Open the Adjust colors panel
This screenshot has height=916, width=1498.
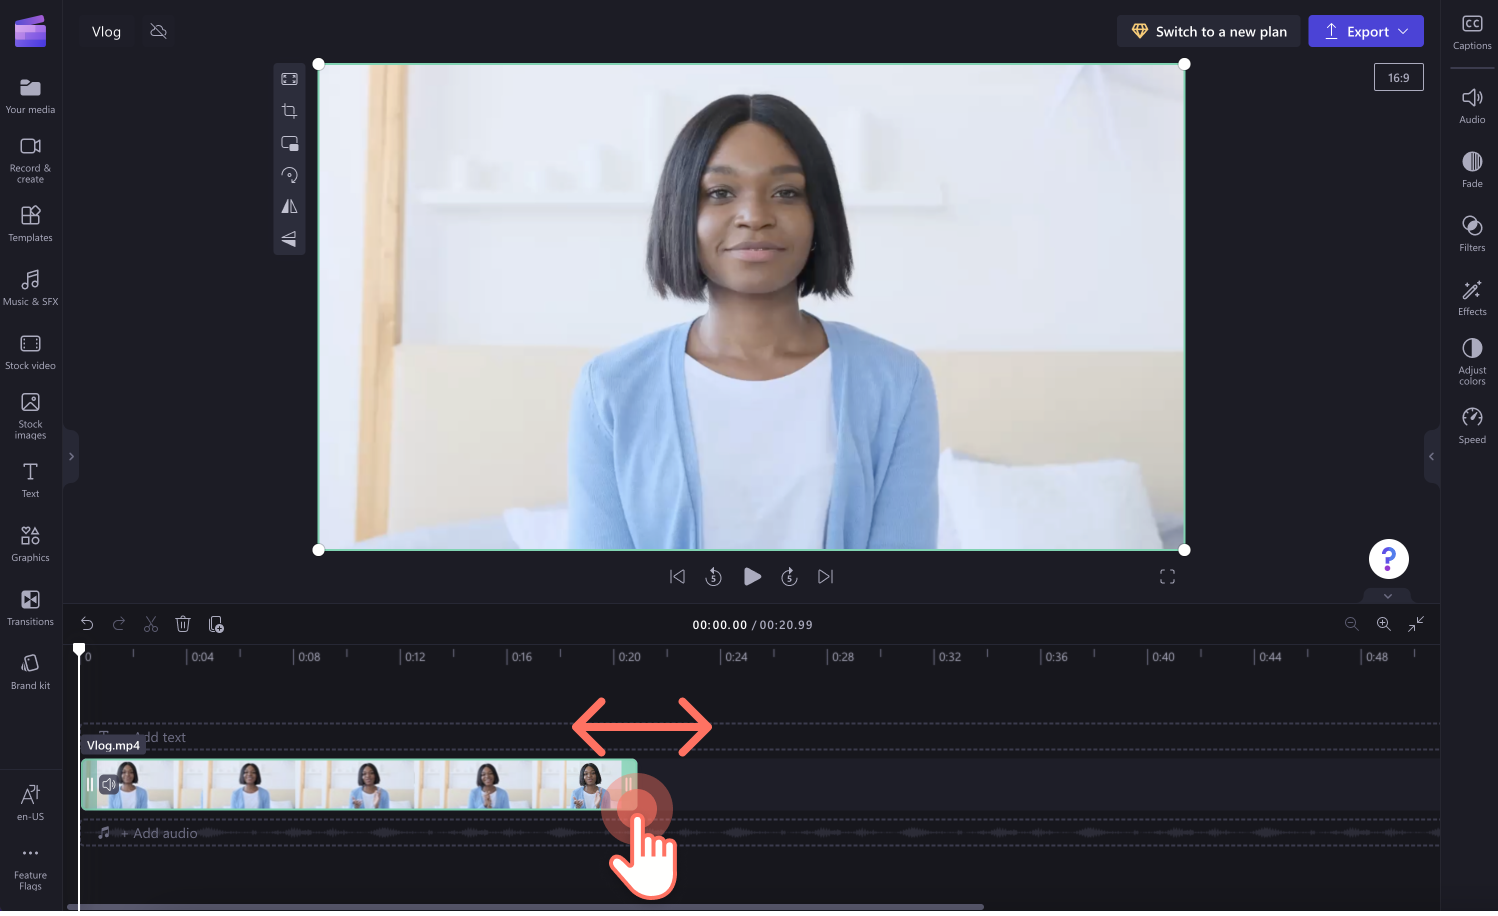point(1471,358)
